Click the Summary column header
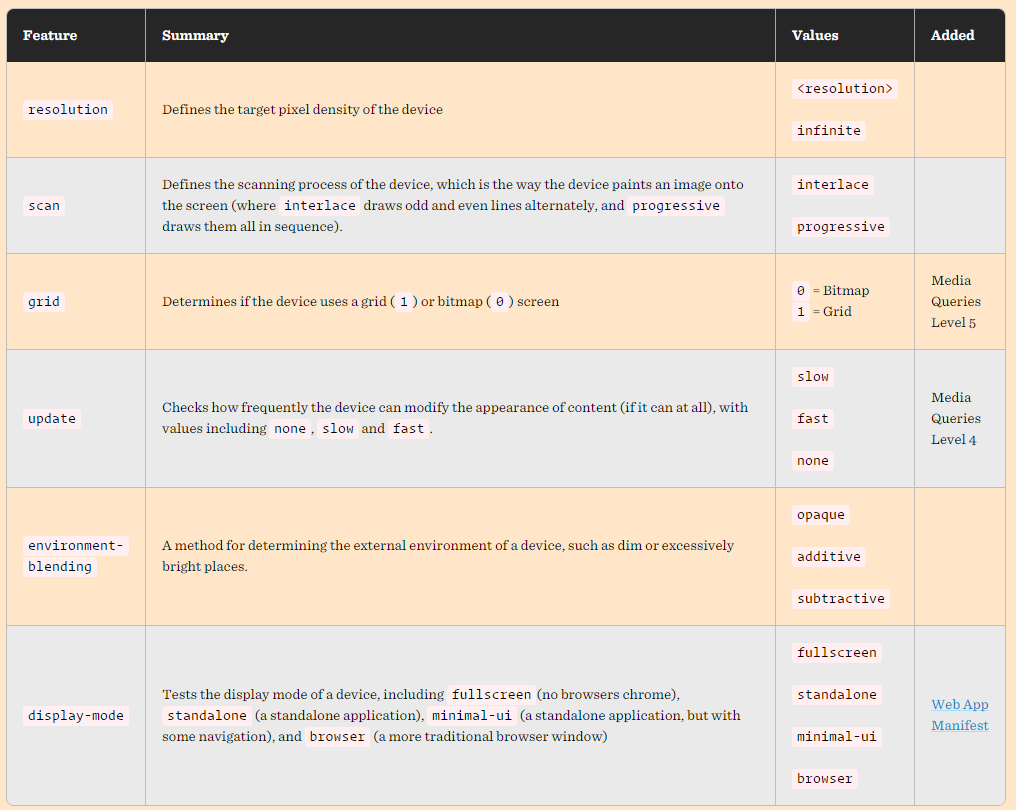The height and width of the screenshot is (810, 1016). click(x=195, y=36)
